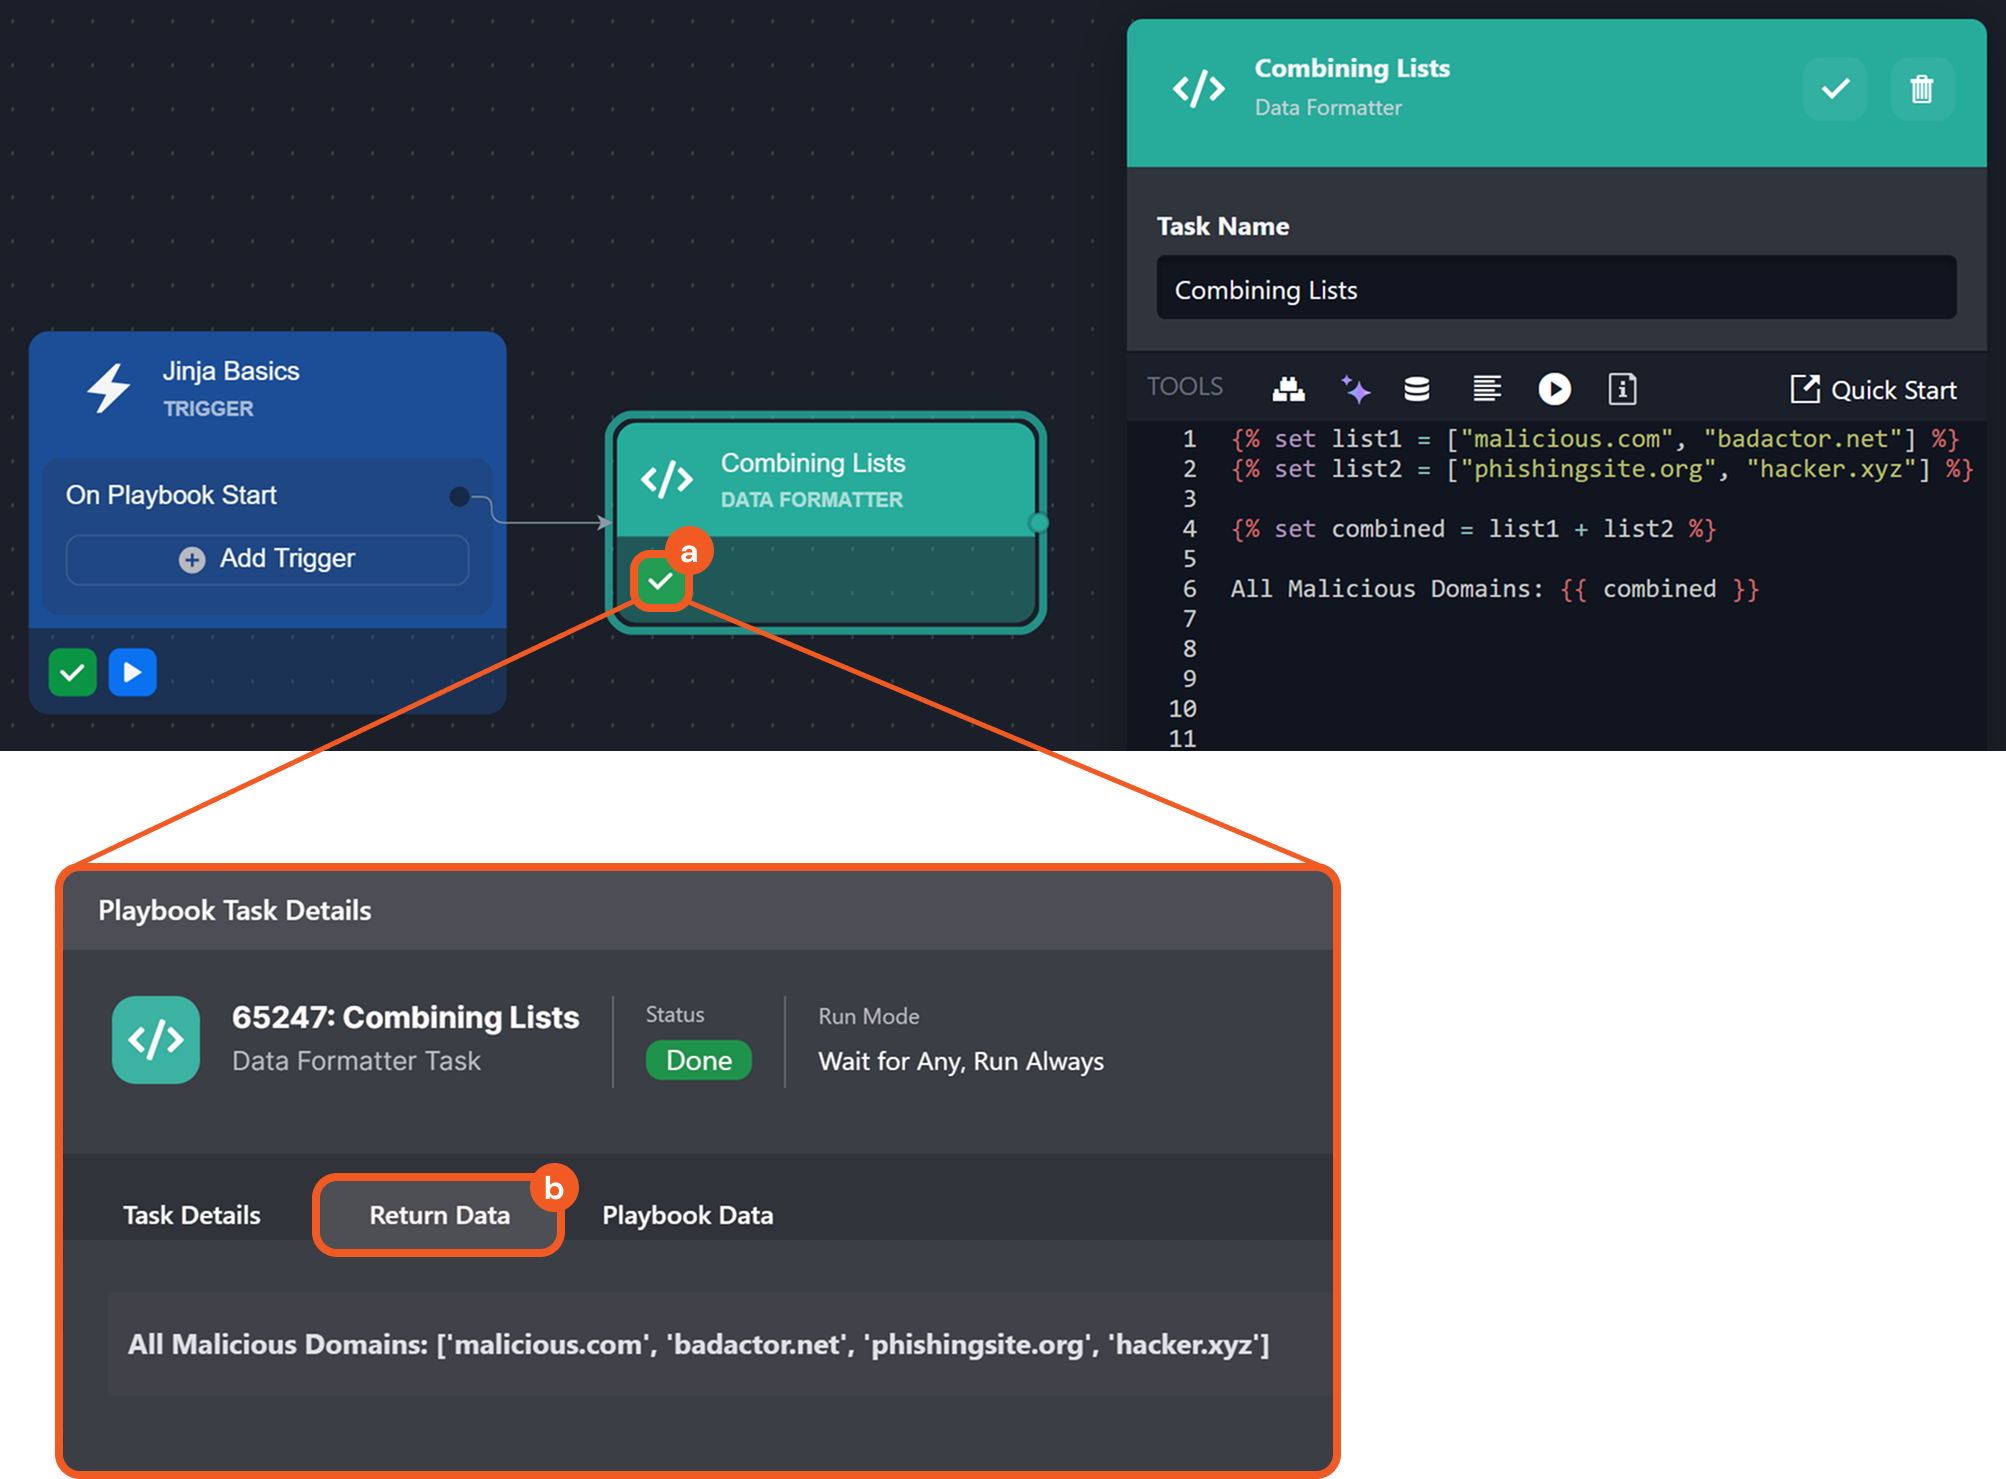Click the text align format icon
The image size is (2006, 1479).
(1487, 389)
